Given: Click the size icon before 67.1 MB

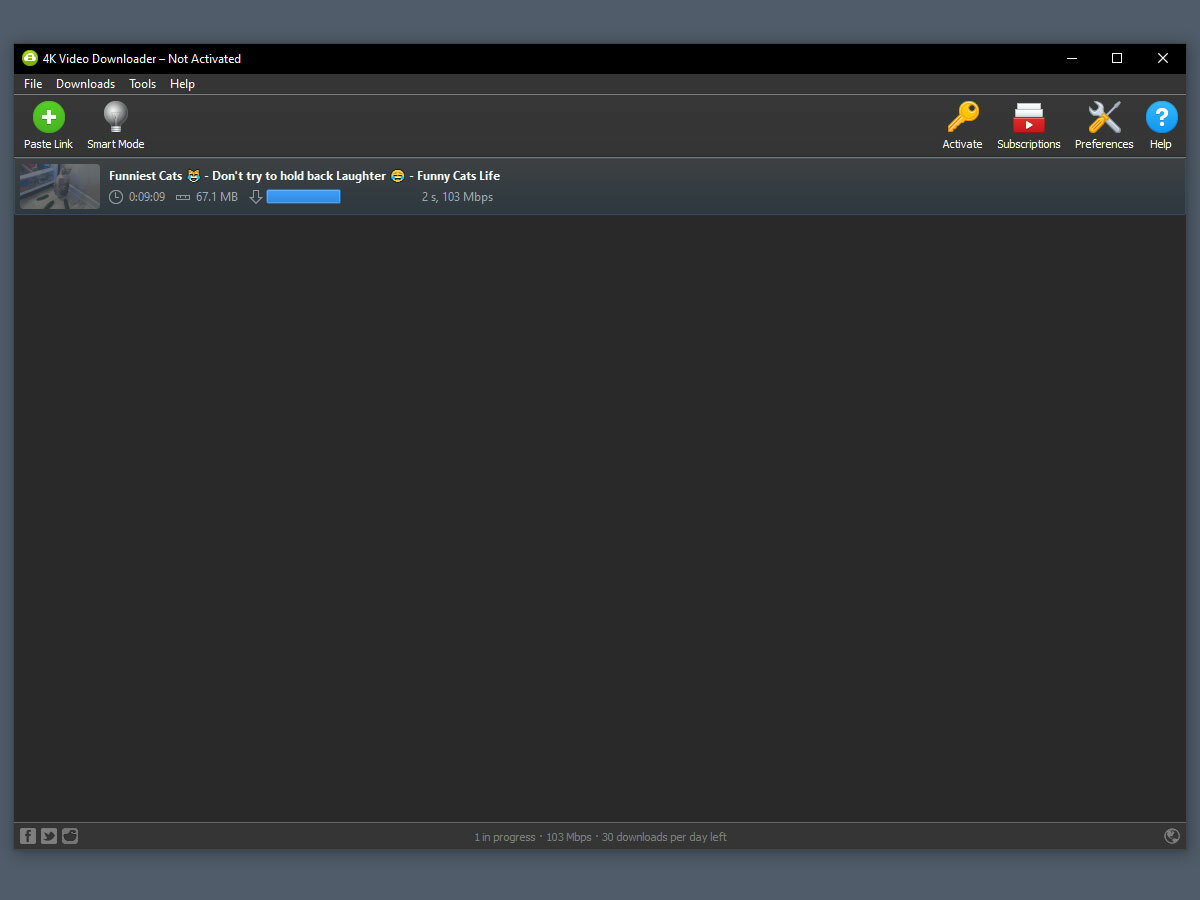Looking at the screenshot, I should click(182, 197).
